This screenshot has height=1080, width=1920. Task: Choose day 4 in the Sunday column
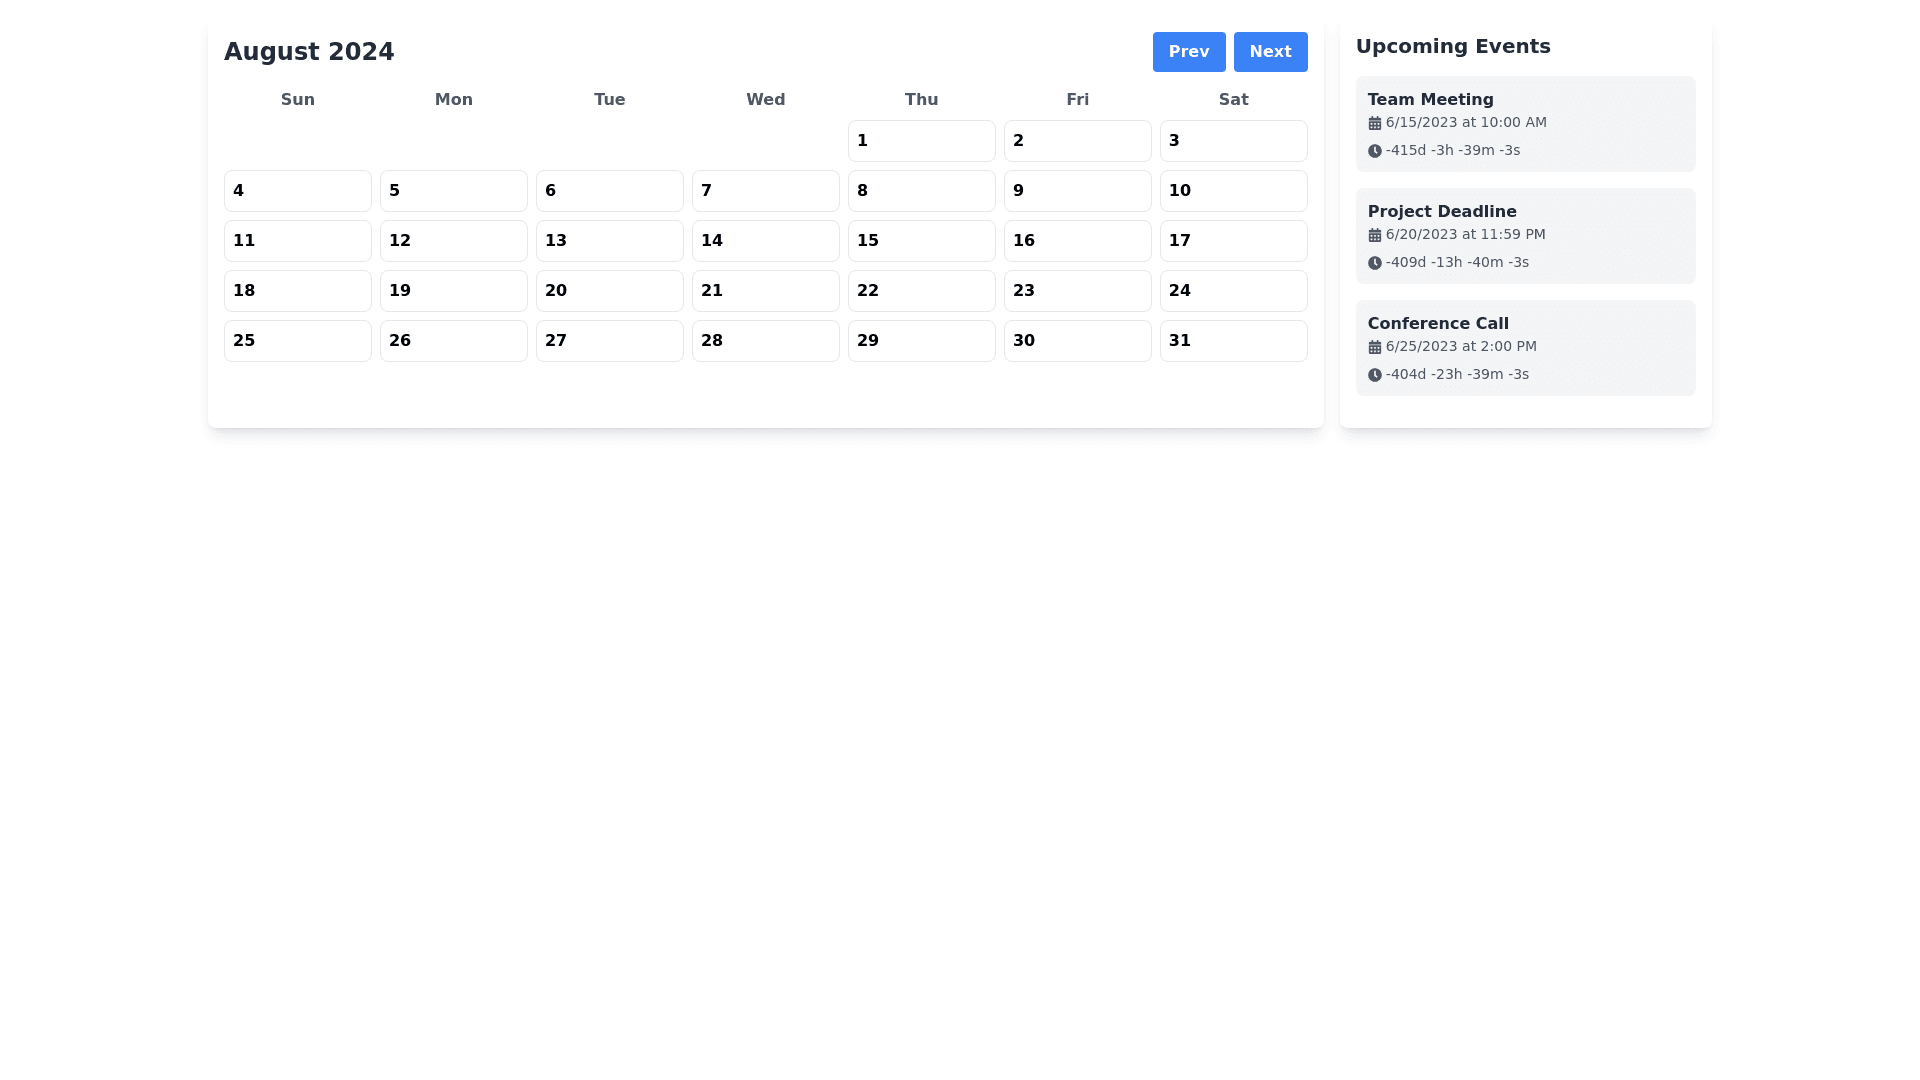click(297, 191)
